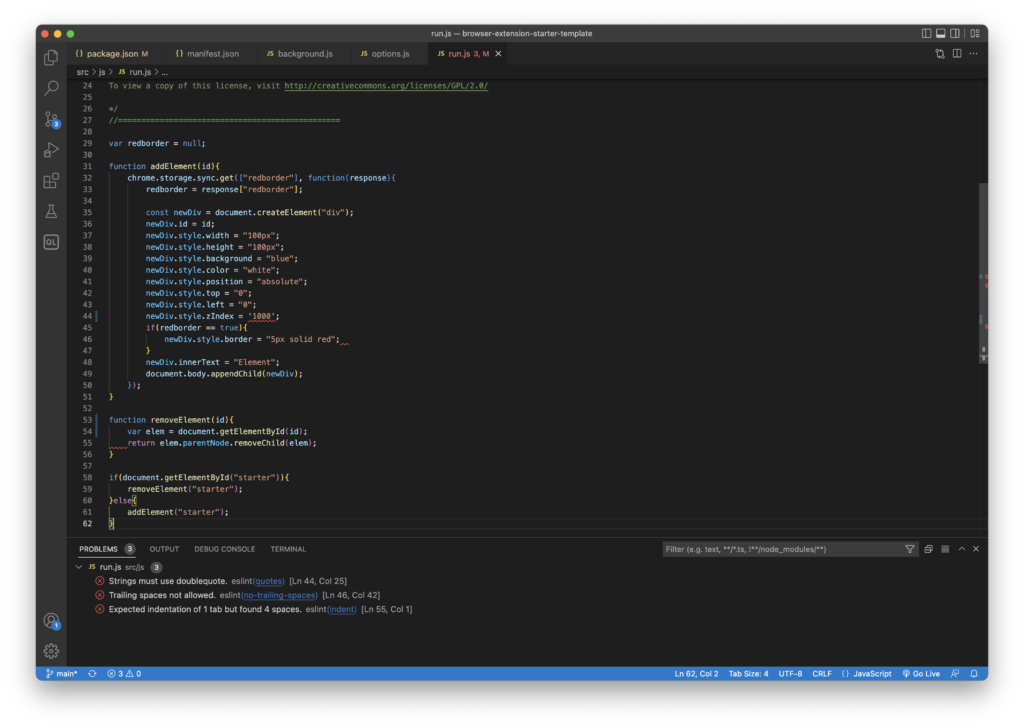Toggle the primary side bar layout icon
Screen dimensions: 1024x728
pyautogui.click(x=926, y=33)
